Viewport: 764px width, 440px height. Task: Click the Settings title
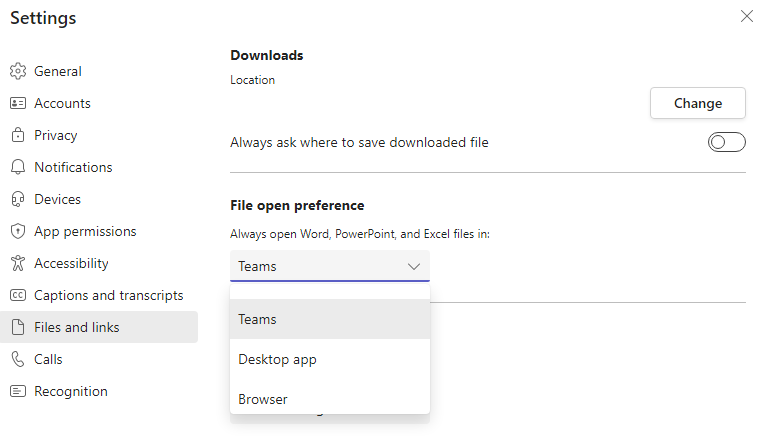pos(43,19)
